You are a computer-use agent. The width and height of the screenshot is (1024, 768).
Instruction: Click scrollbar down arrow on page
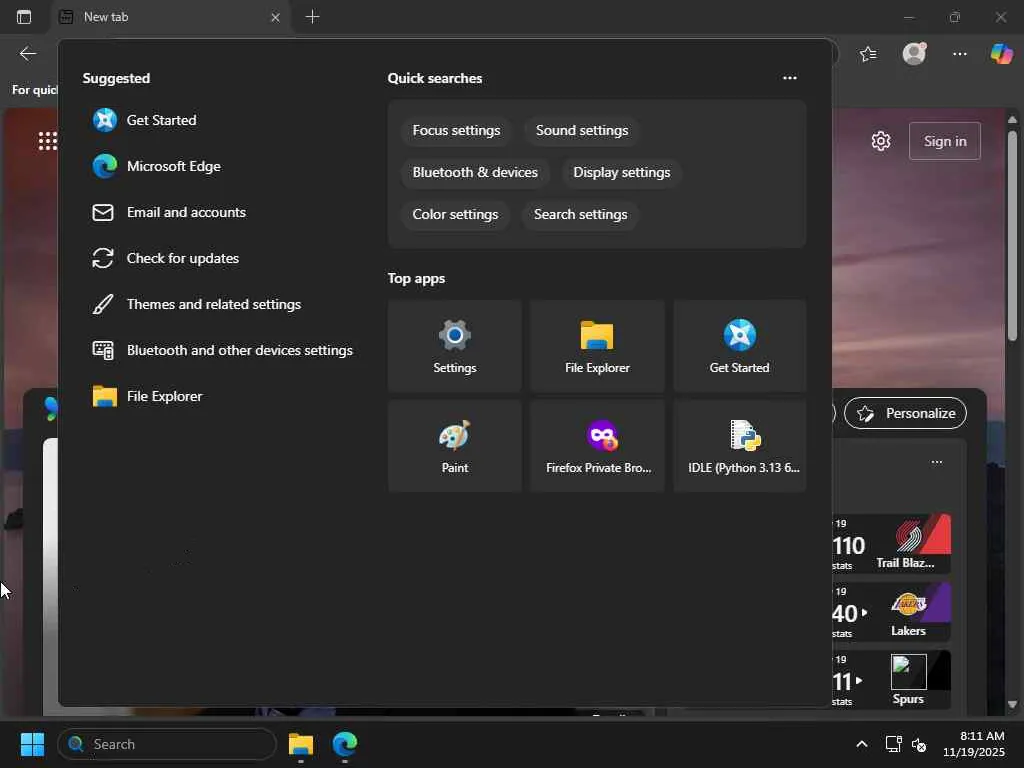pos(1012,705)
